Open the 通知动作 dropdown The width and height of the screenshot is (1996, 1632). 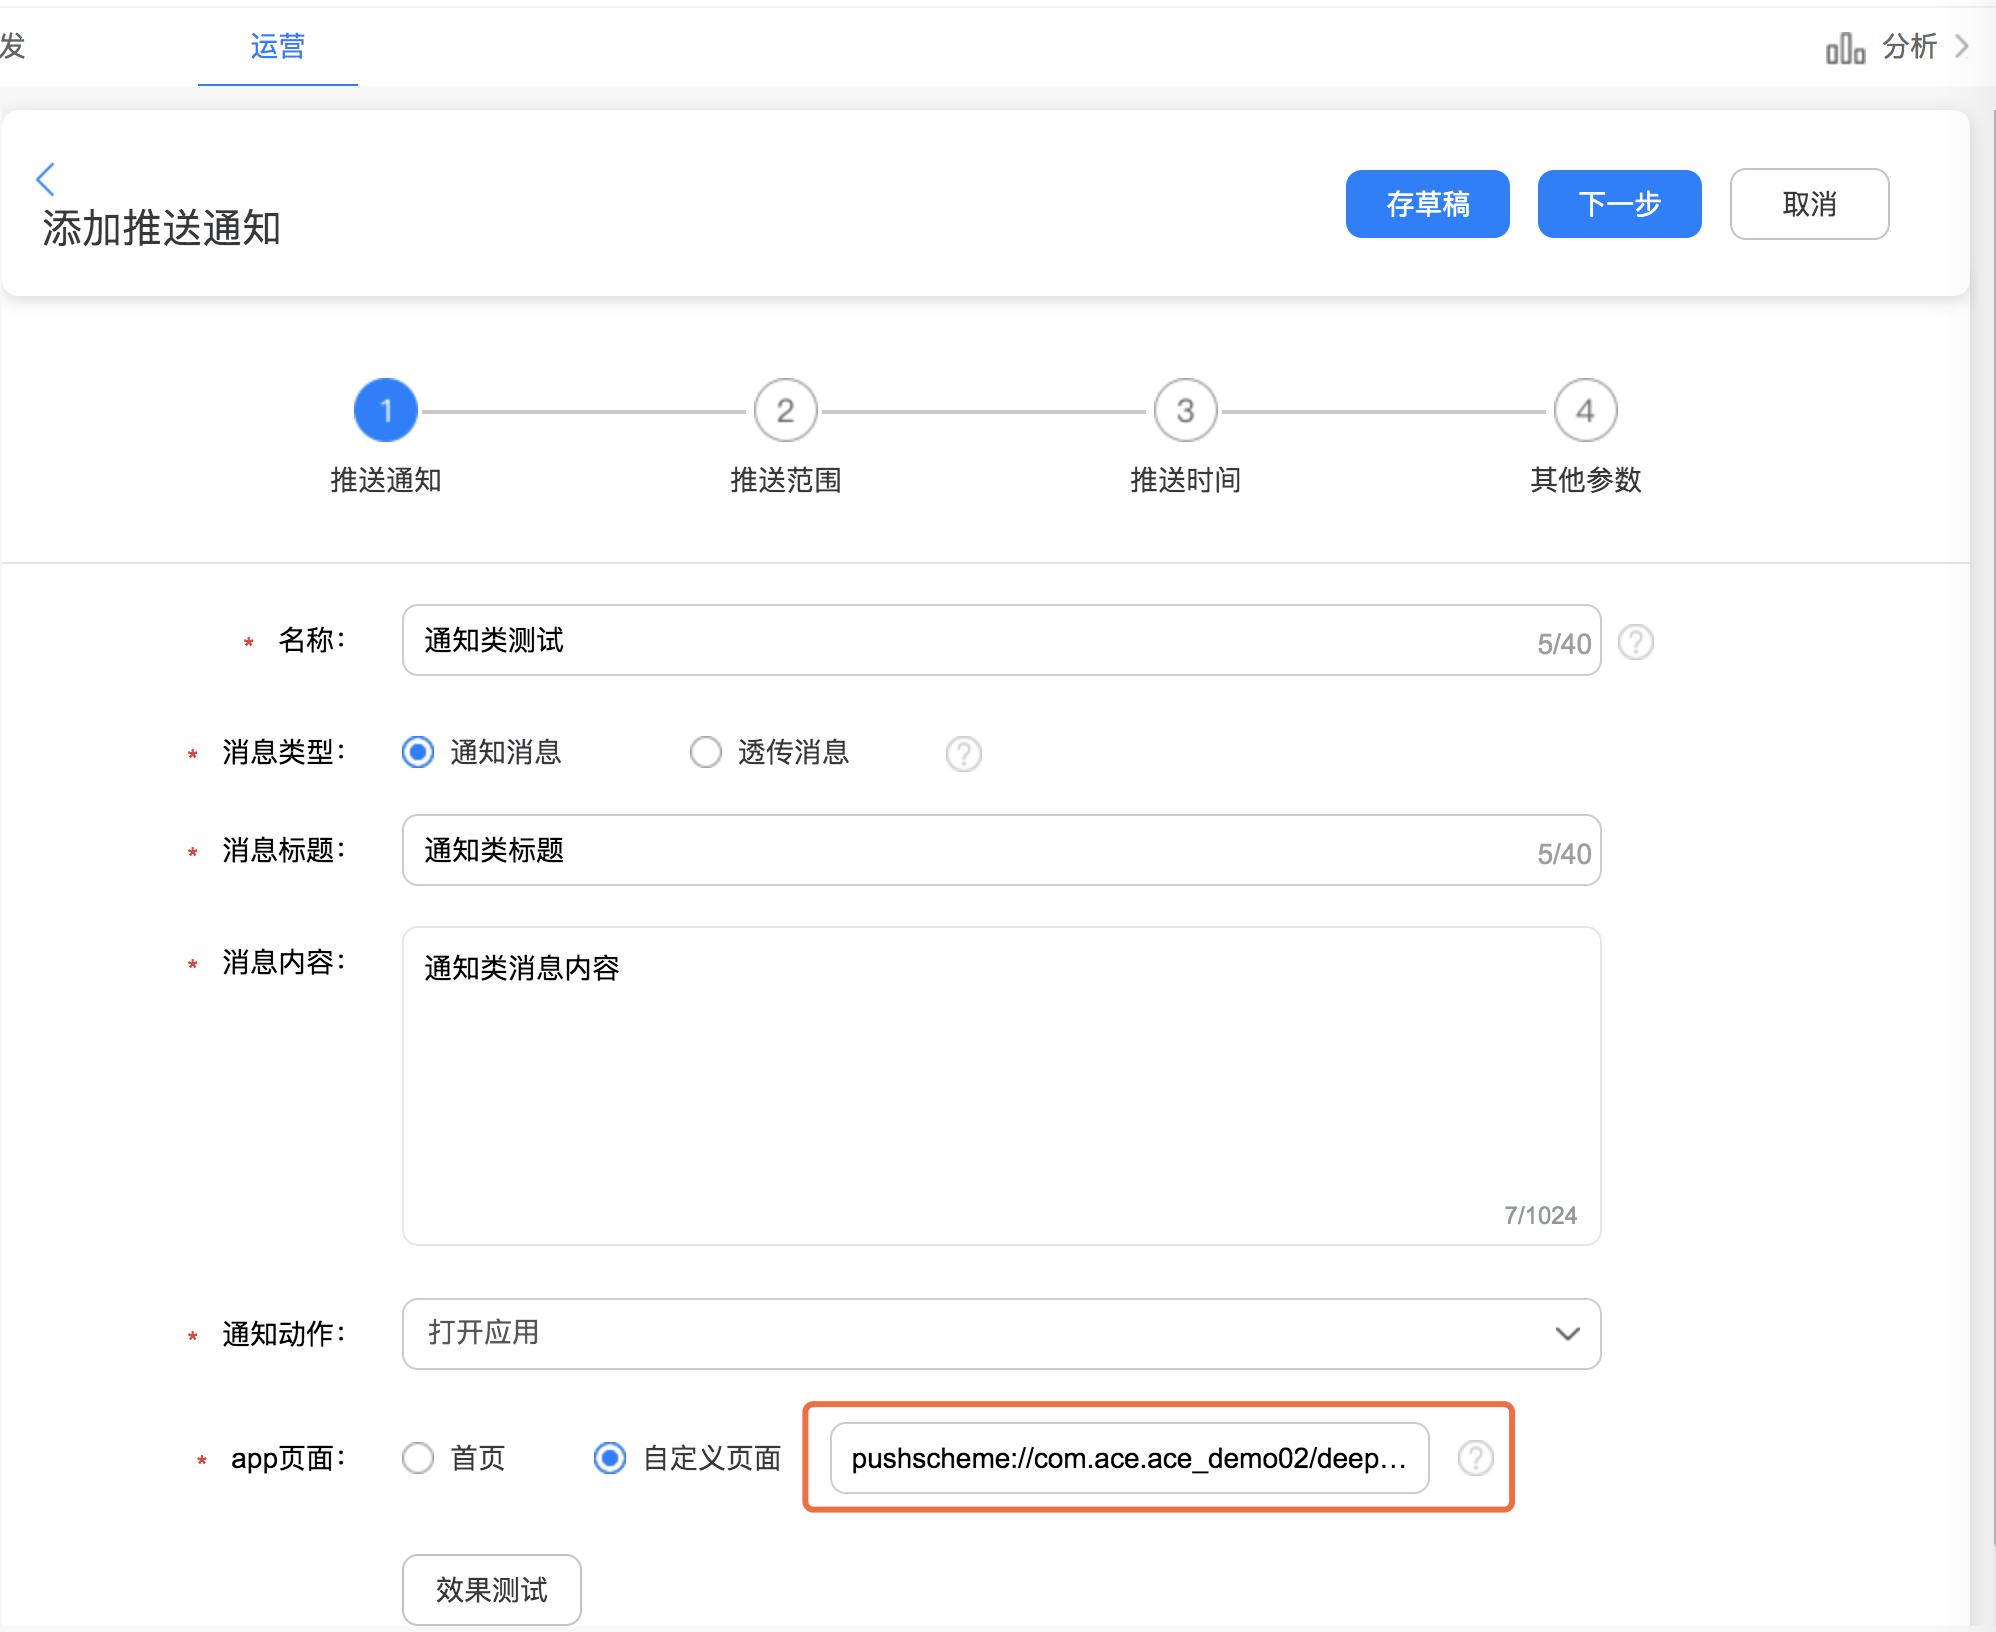pos(1001,1333)
